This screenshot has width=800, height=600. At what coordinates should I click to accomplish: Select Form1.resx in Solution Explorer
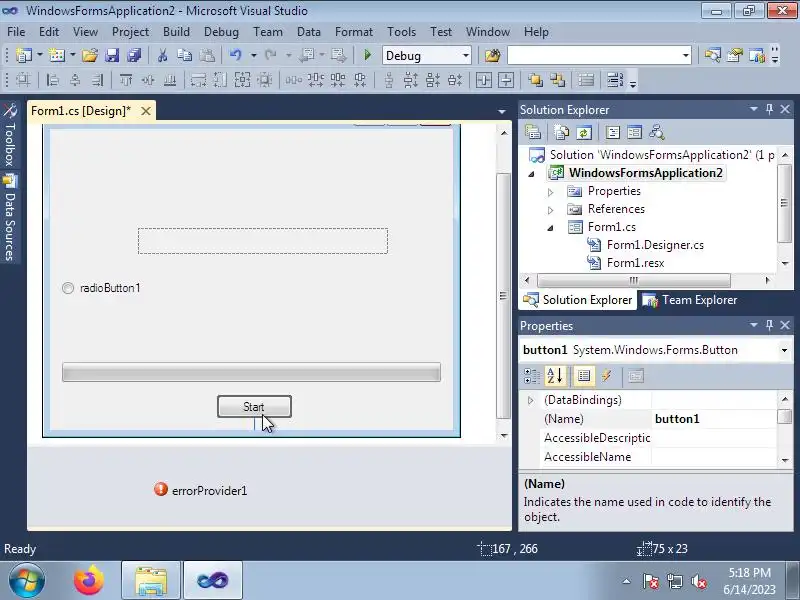(x=635, y=263)
